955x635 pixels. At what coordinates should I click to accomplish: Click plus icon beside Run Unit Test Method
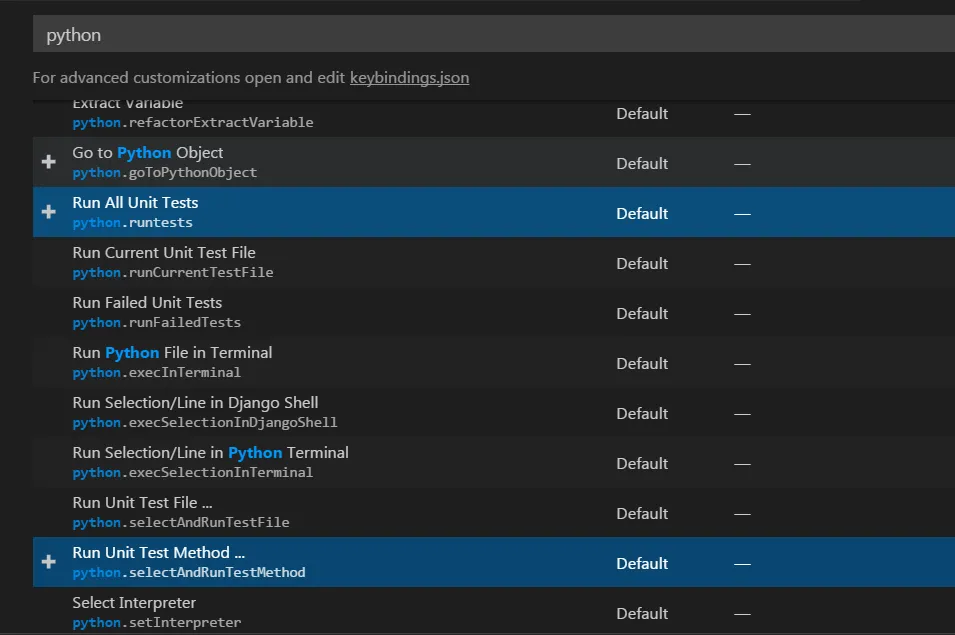pyautogui.click(x=48, y=562)
